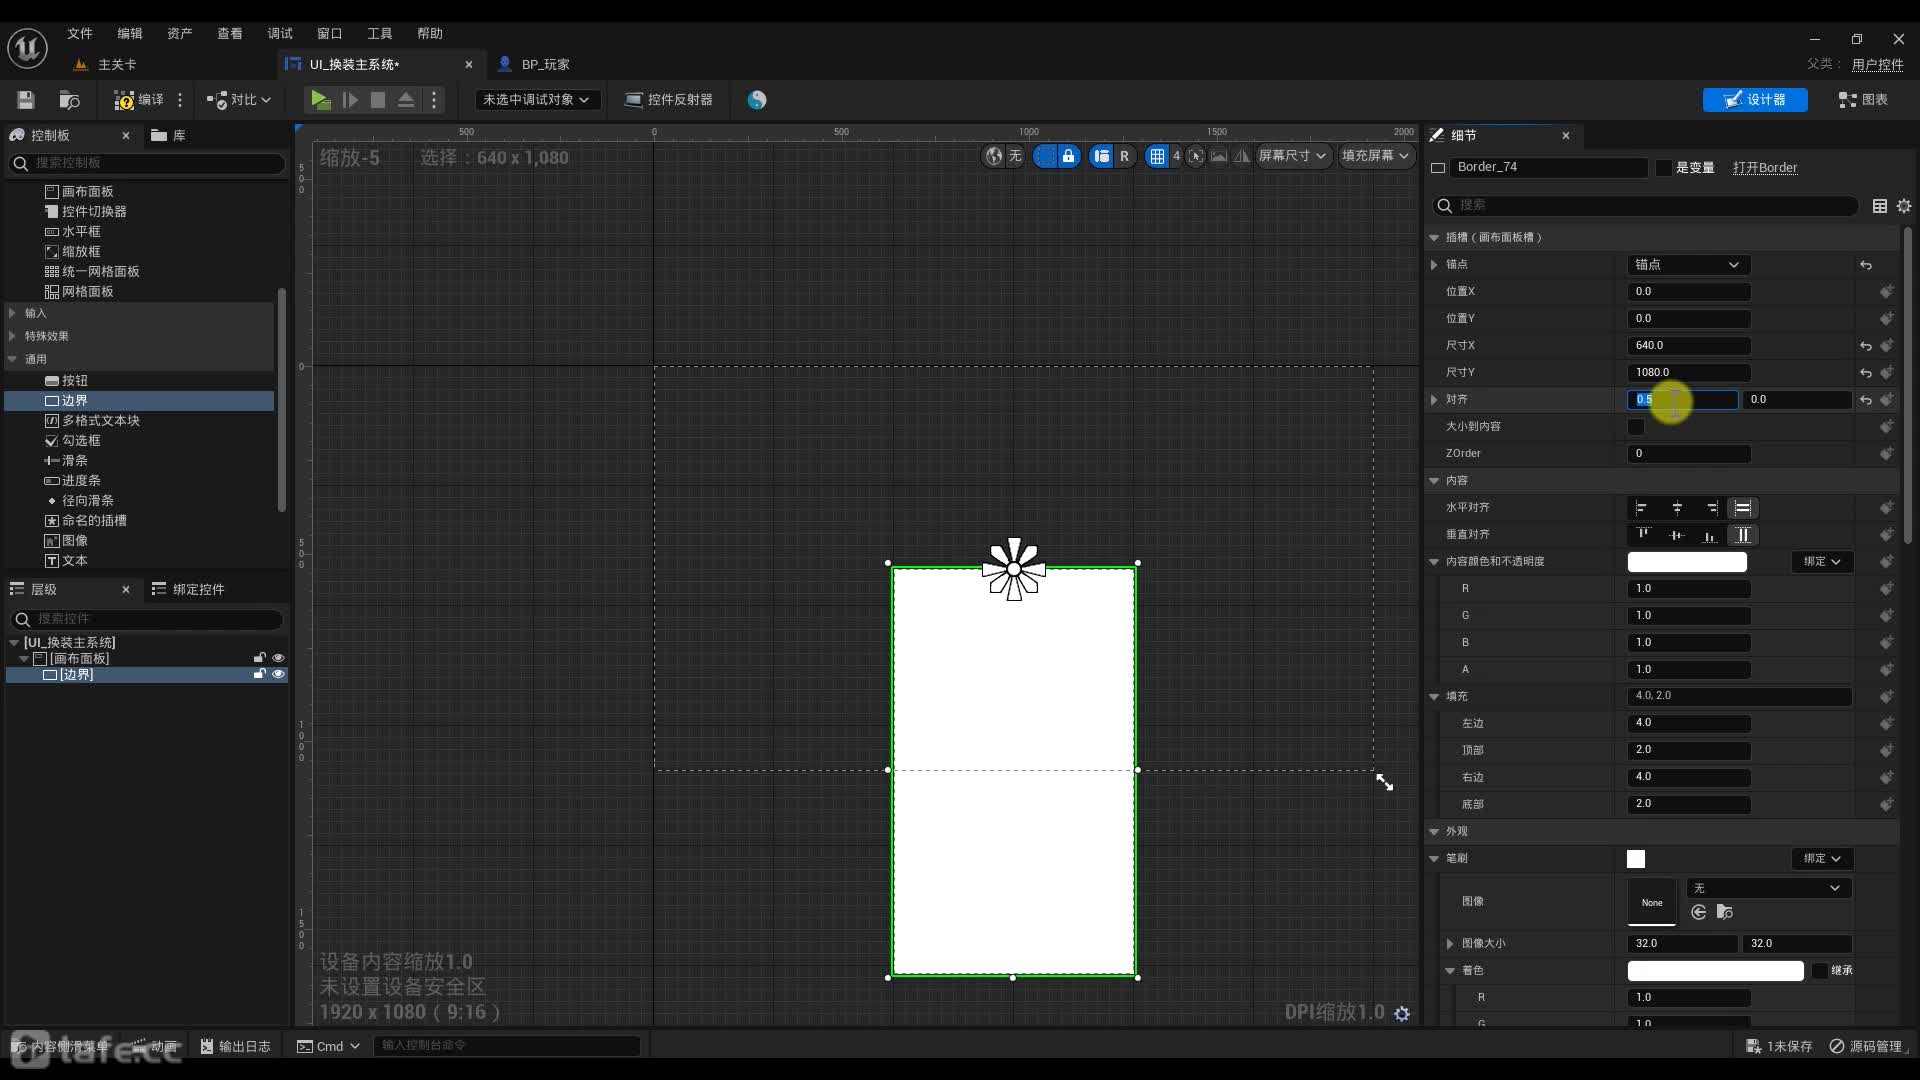Open the details property matrix grid icon
This screenshot has height=1080, width=1920.
click(x=1880, y=205)
